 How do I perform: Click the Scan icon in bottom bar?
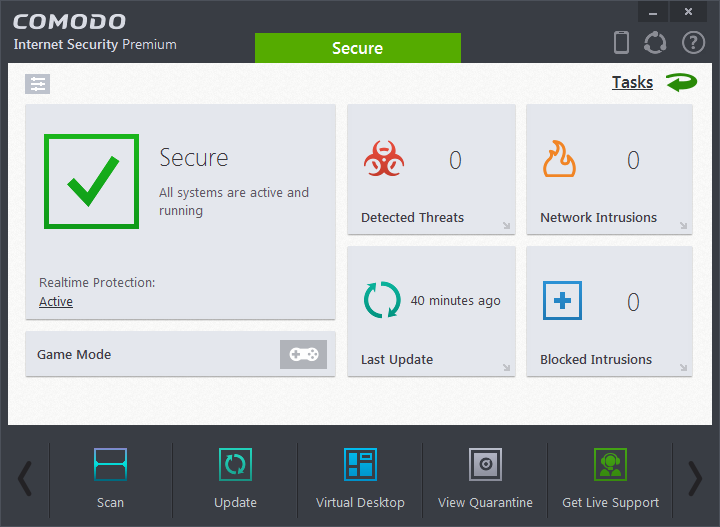point(110,465)
